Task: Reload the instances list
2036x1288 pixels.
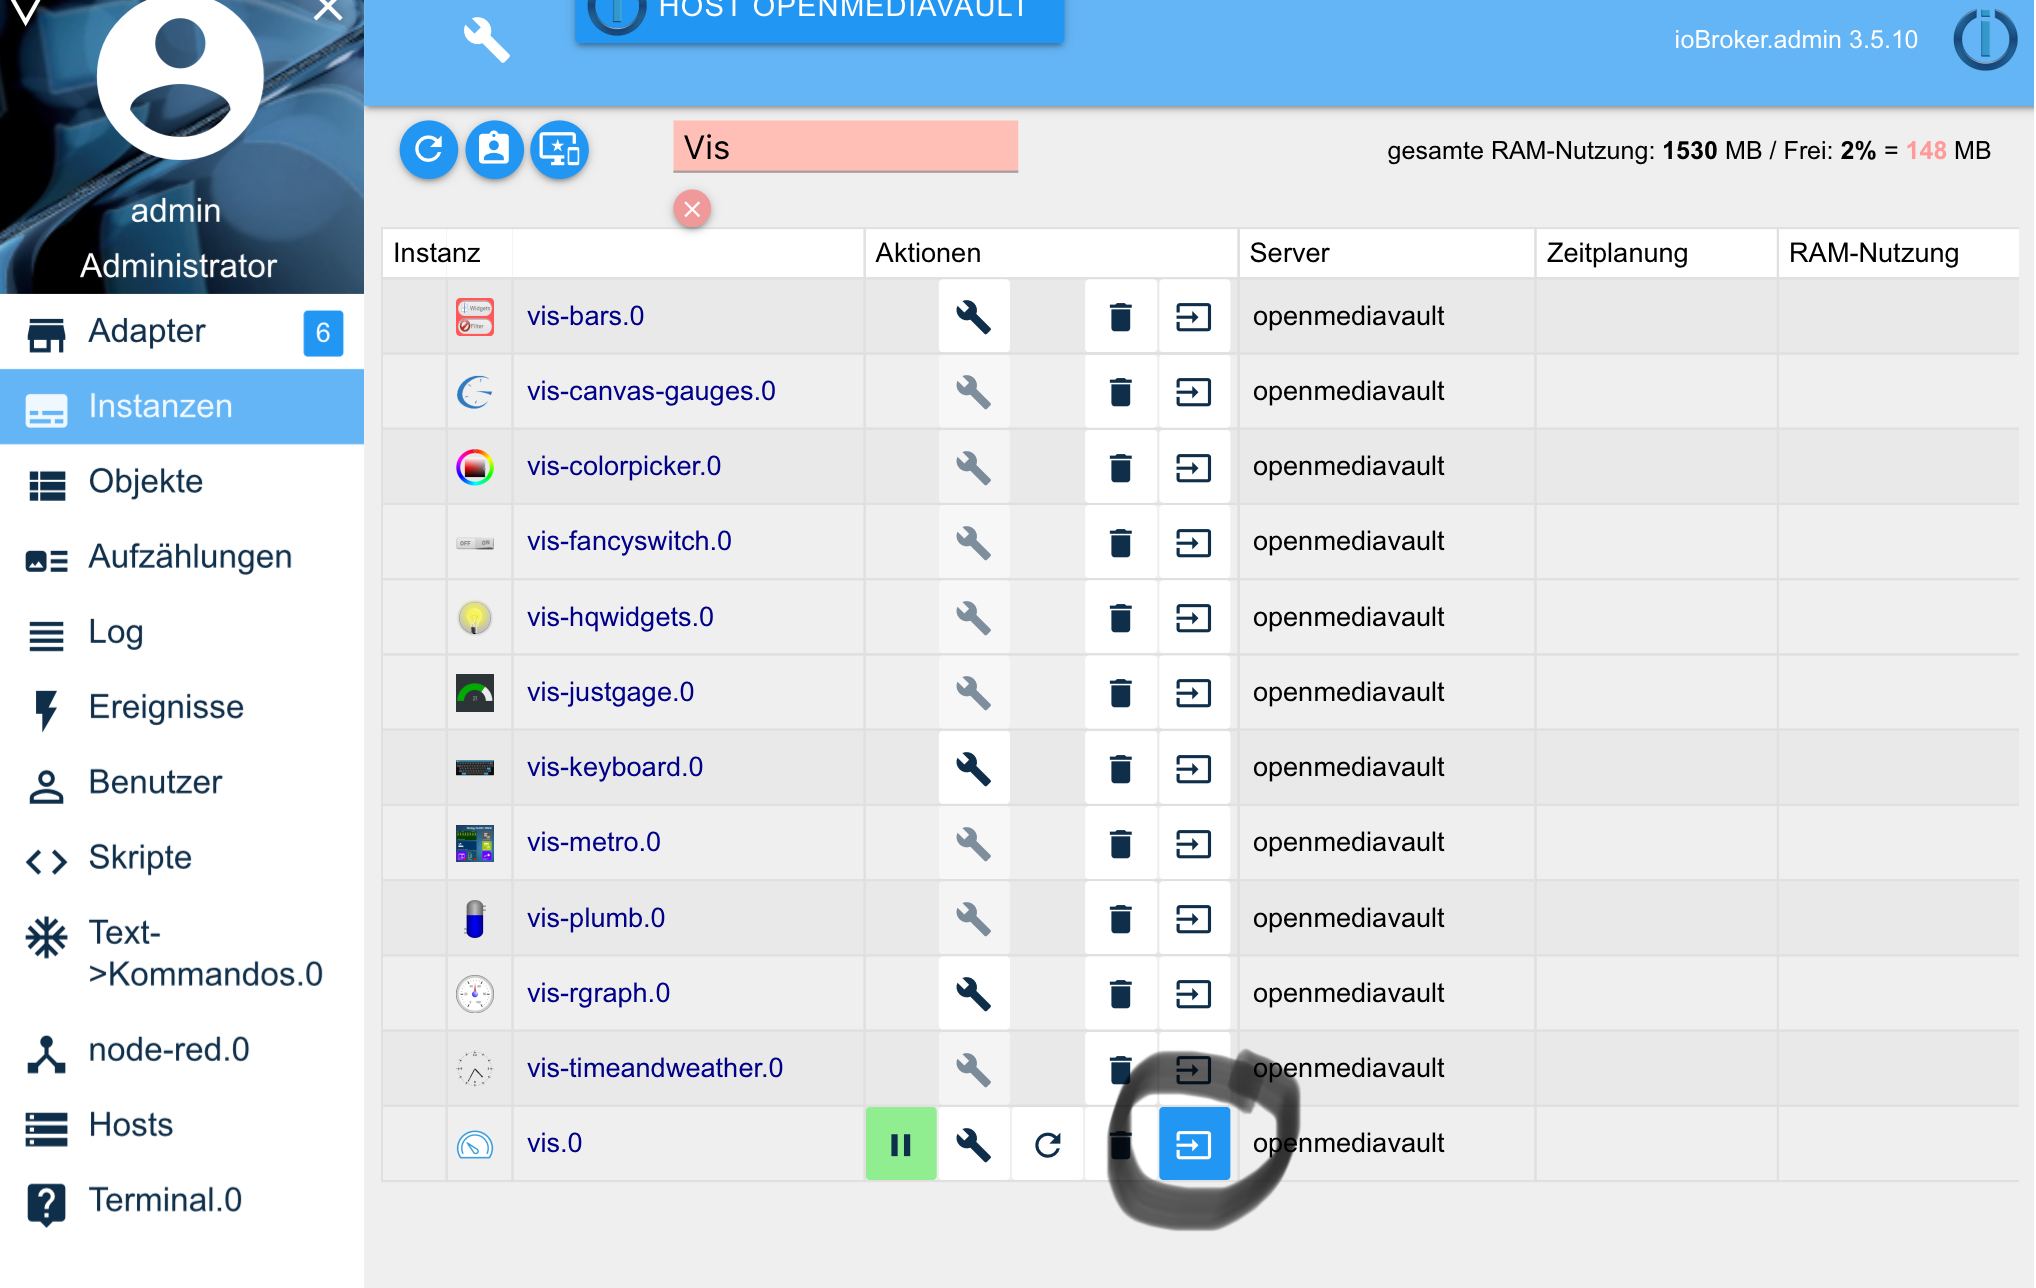Action: pyautogui.click(x=428, y=150)
